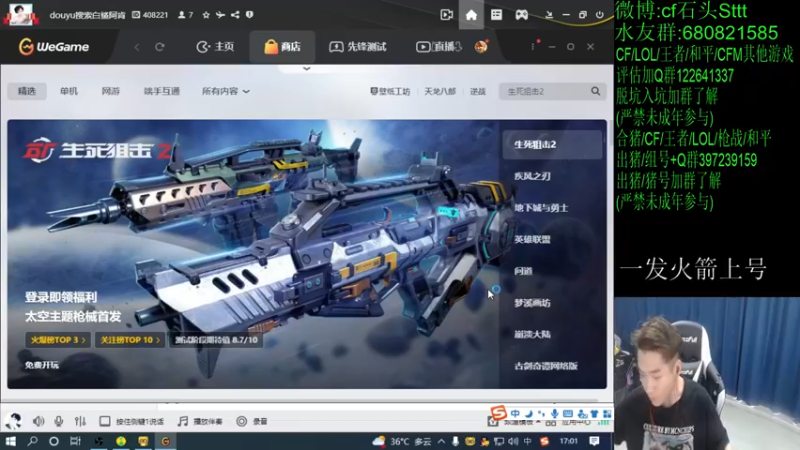Open the video camera icon in top bar
The image size is (800, 450).
446,15
